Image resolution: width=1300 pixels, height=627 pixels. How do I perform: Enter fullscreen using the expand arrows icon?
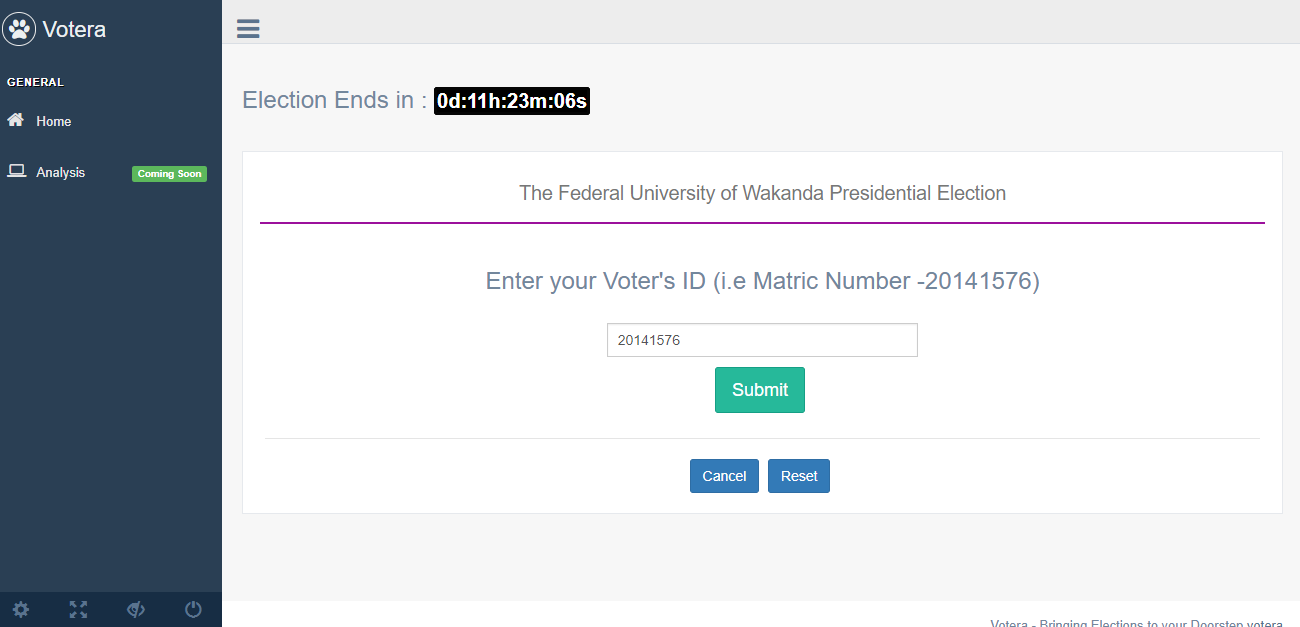(78, 609)
